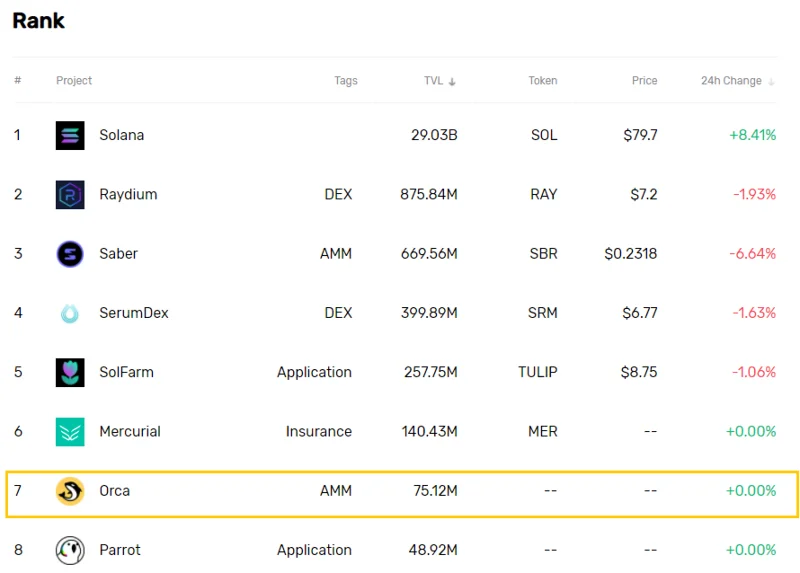Click the $0.2318 price
The image size is (800, 573).
pyautogui.click(x=631, y=254)
